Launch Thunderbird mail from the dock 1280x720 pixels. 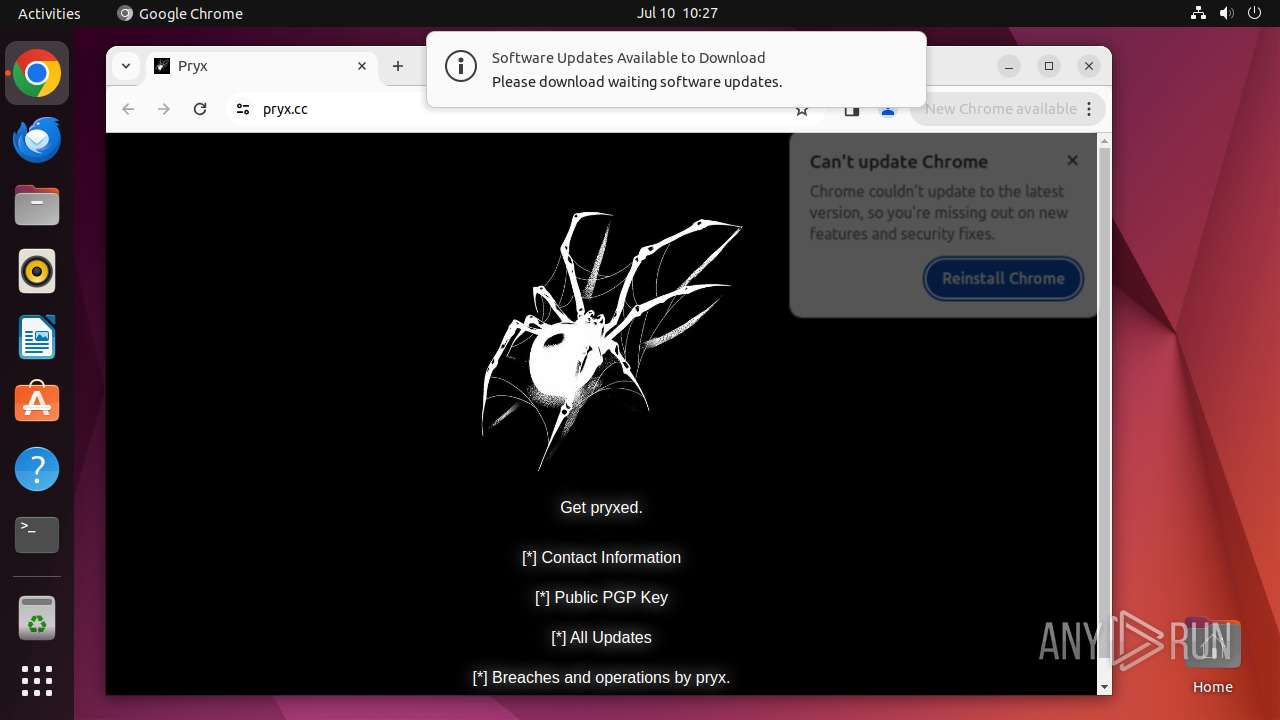37,140
